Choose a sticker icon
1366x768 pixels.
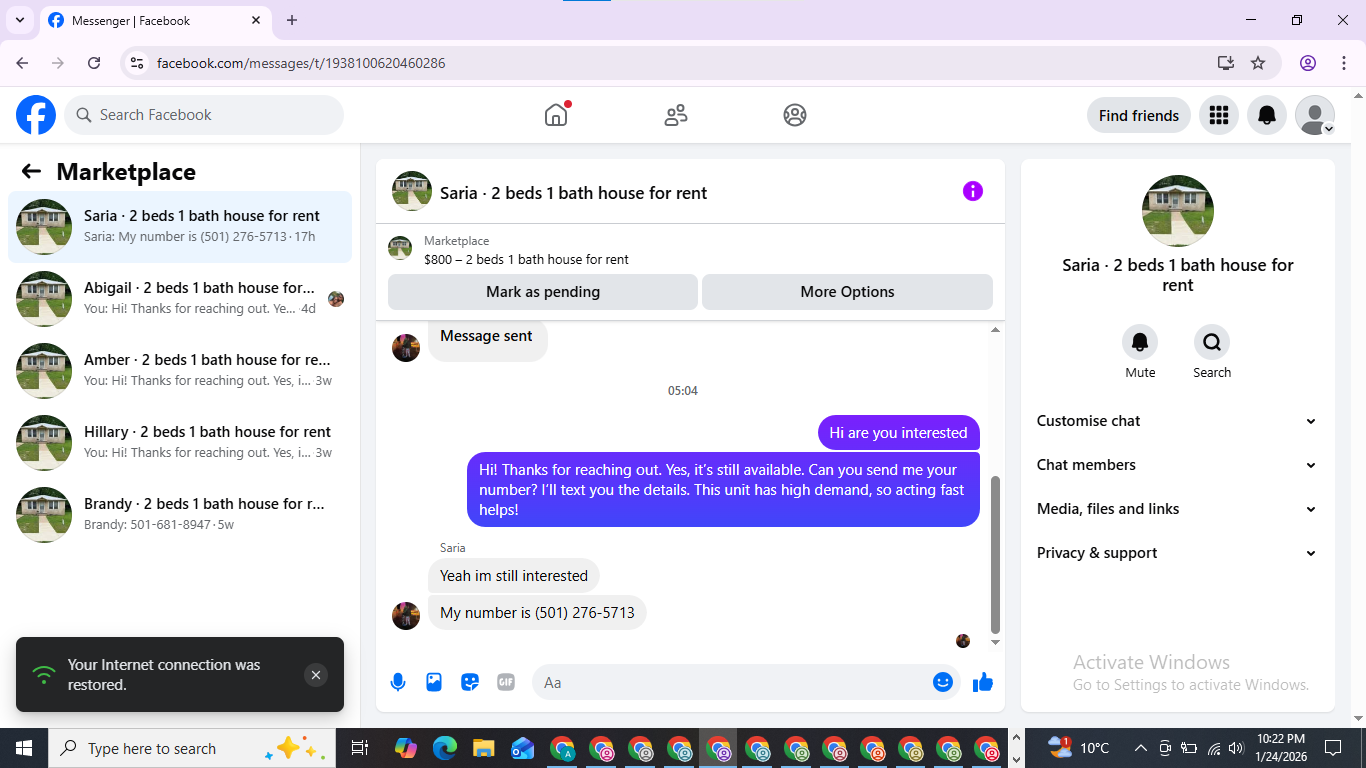click(x=470, y=682)
